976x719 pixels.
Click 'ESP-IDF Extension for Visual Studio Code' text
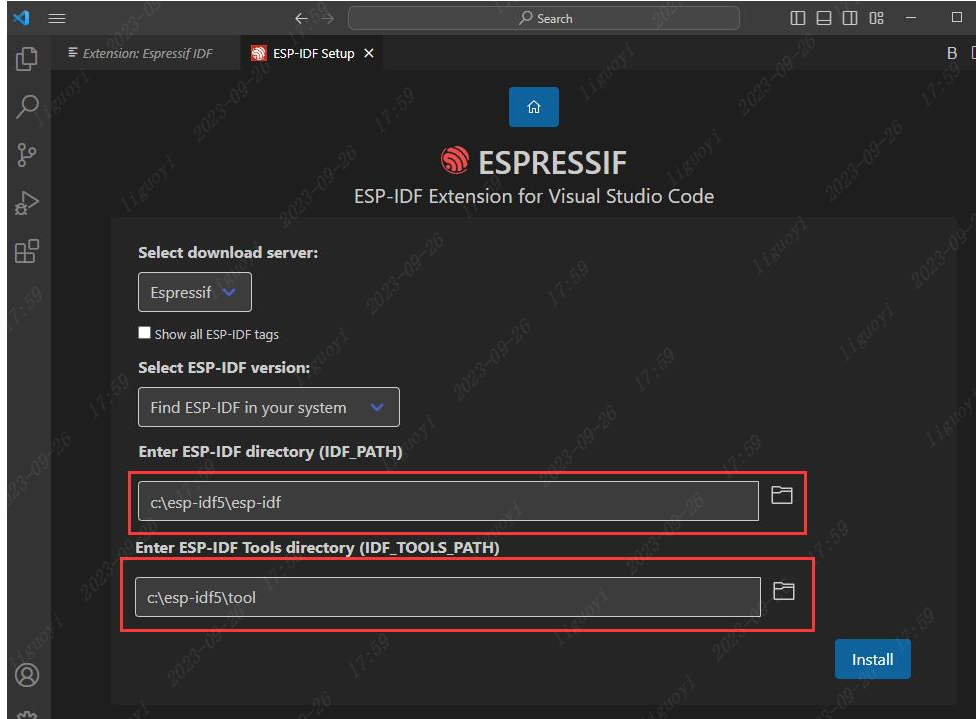[534, 197]
